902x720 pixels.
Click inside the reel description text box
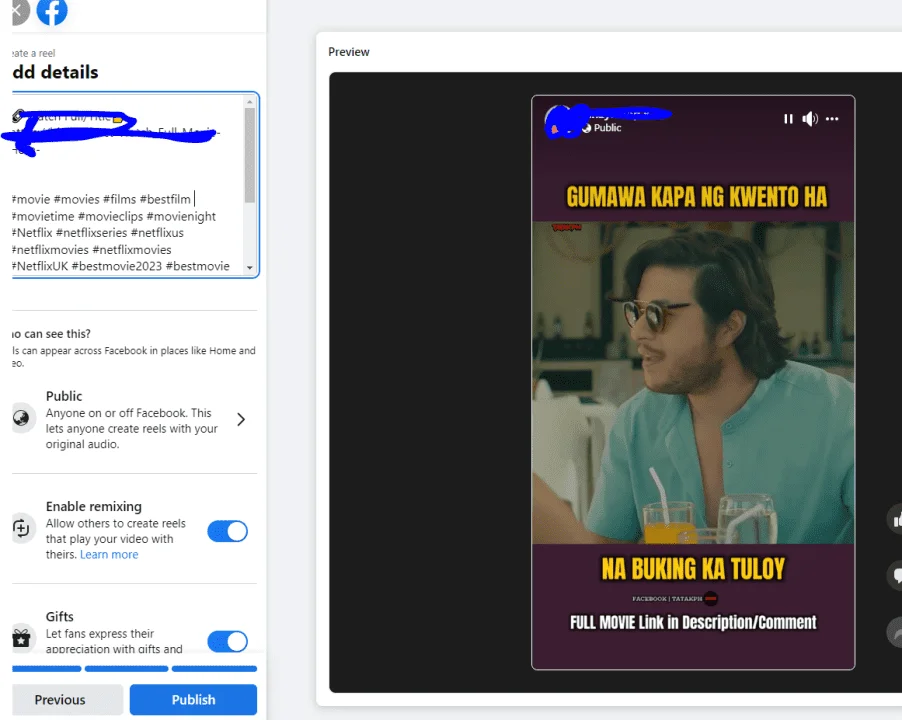click(135, 185)
